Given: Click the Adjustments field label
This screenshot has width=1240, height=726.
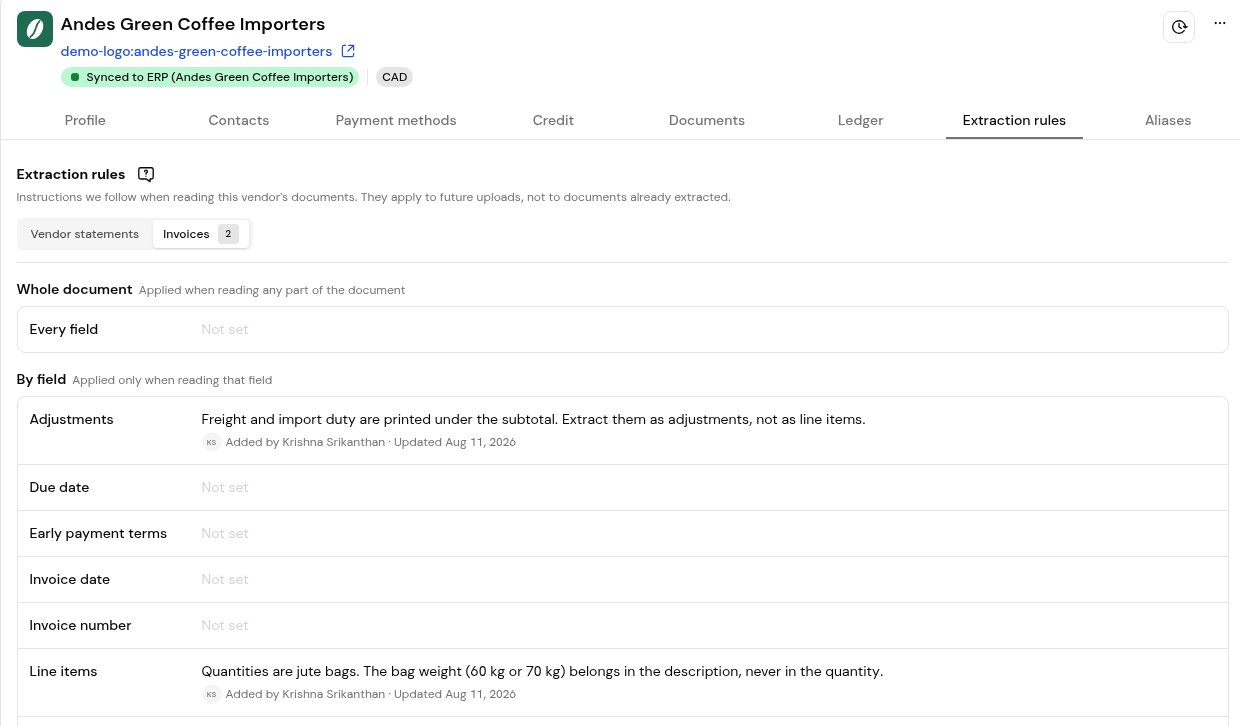Looking at the screenshot, I should coord(72,419).
